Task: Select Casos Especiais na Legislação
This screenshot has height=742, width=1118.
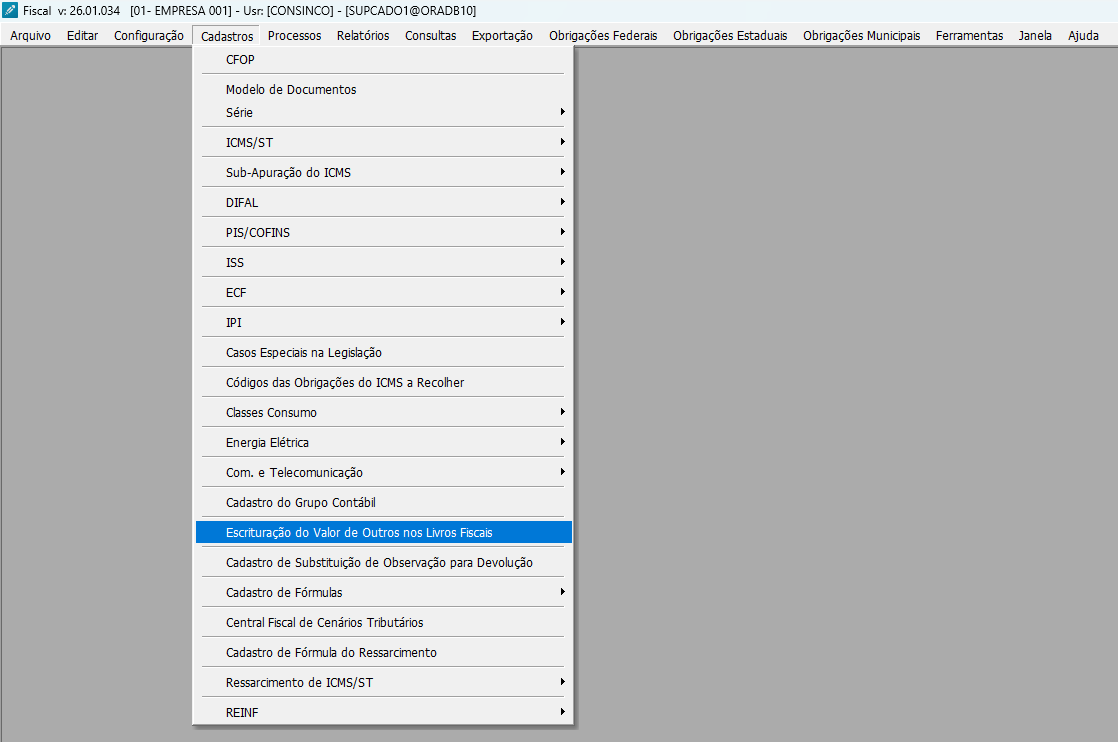Action: (x=384, y=352)
